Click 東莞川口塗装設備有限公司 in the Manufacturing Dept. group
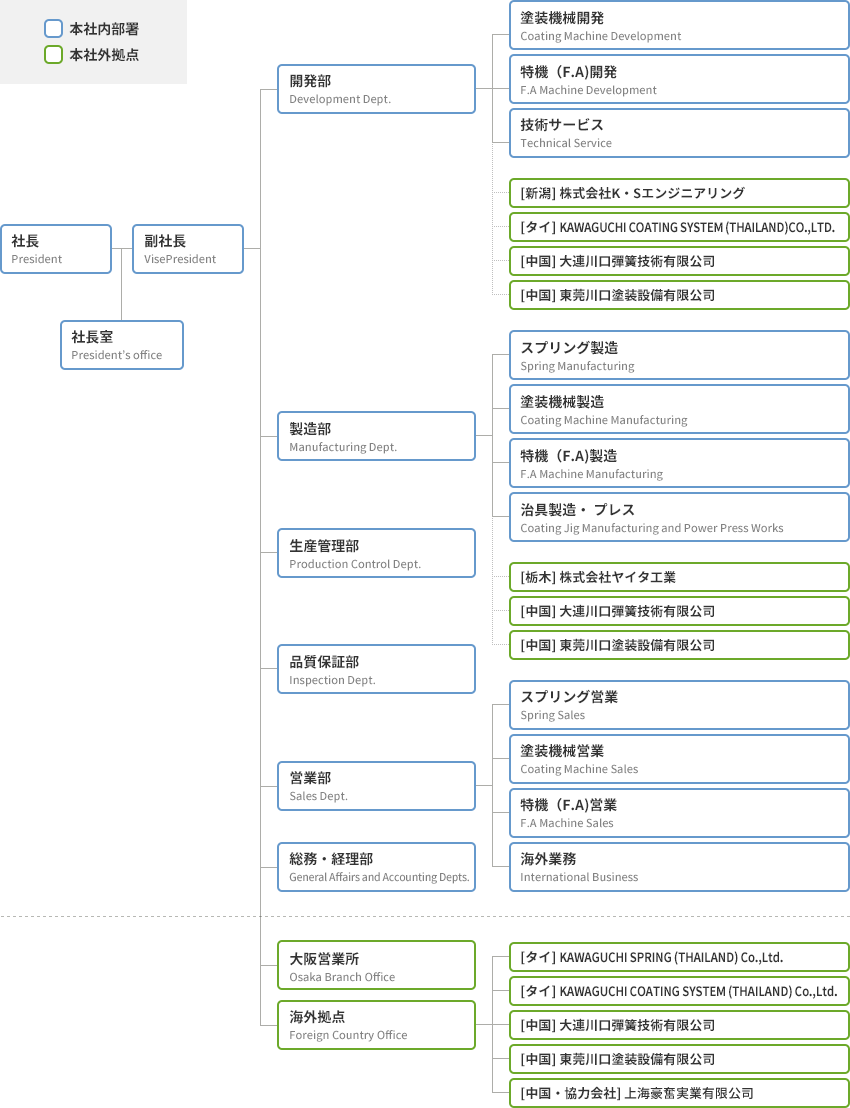 coord(679,645)
